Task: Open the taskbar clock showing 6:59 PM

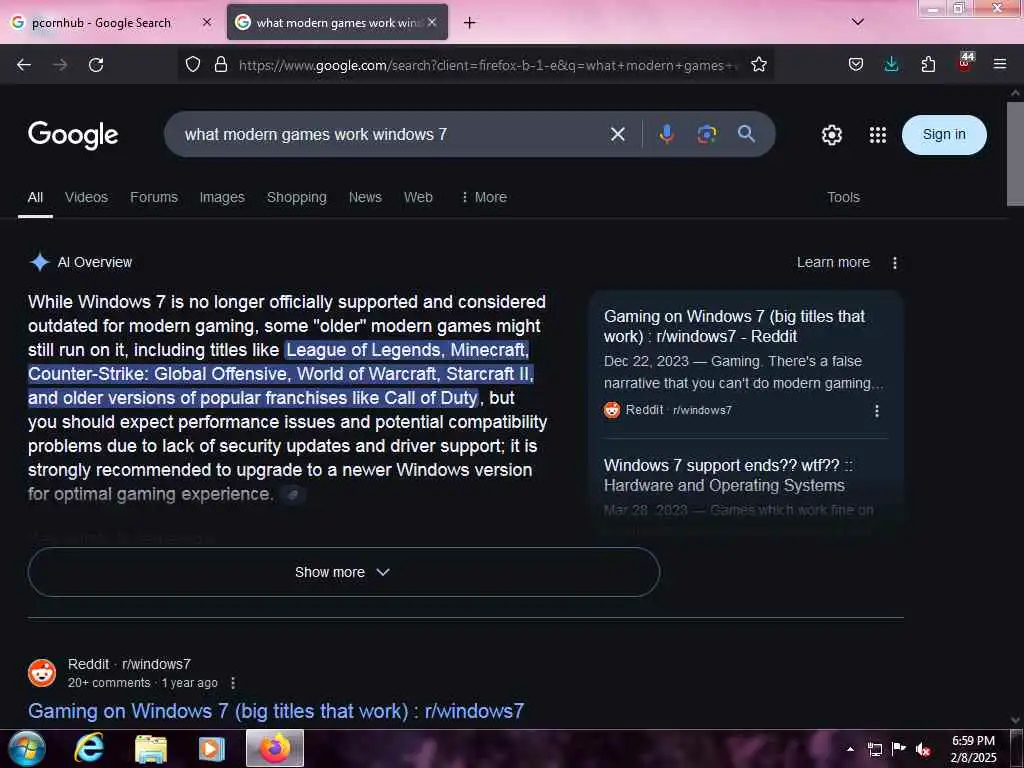Action: 973,749
